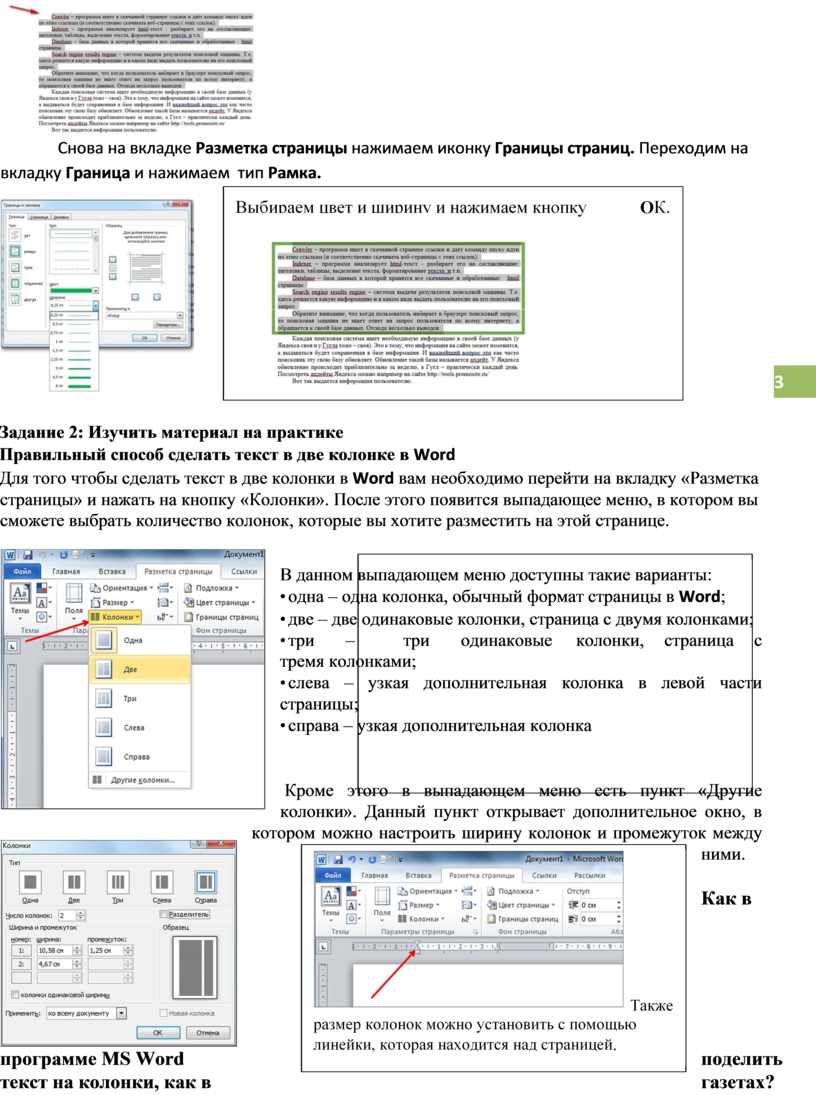Click the save icon in upper Word title bar

point(28,555)
